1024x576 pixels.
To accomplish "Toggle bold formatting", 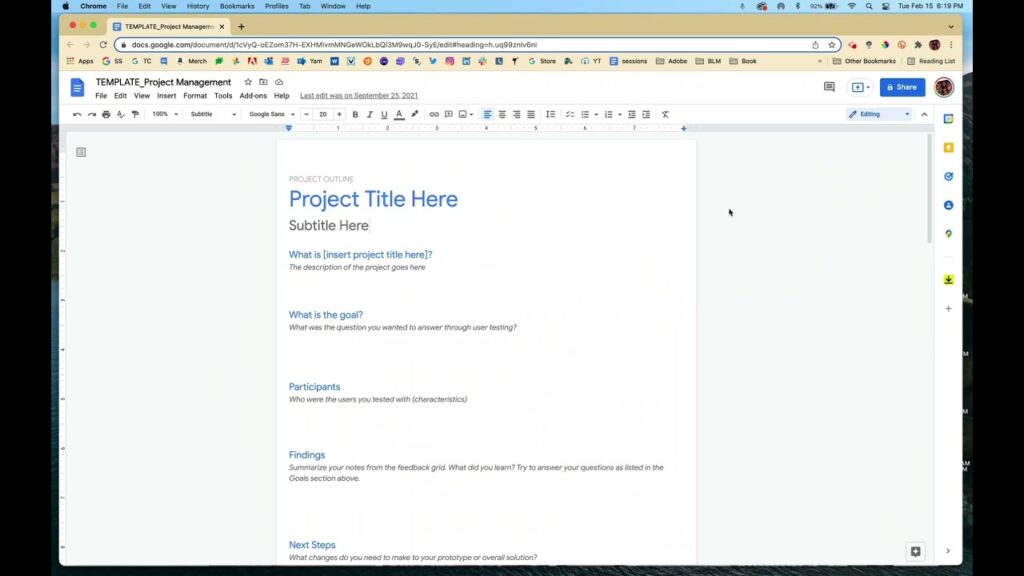I will (355, 114).
